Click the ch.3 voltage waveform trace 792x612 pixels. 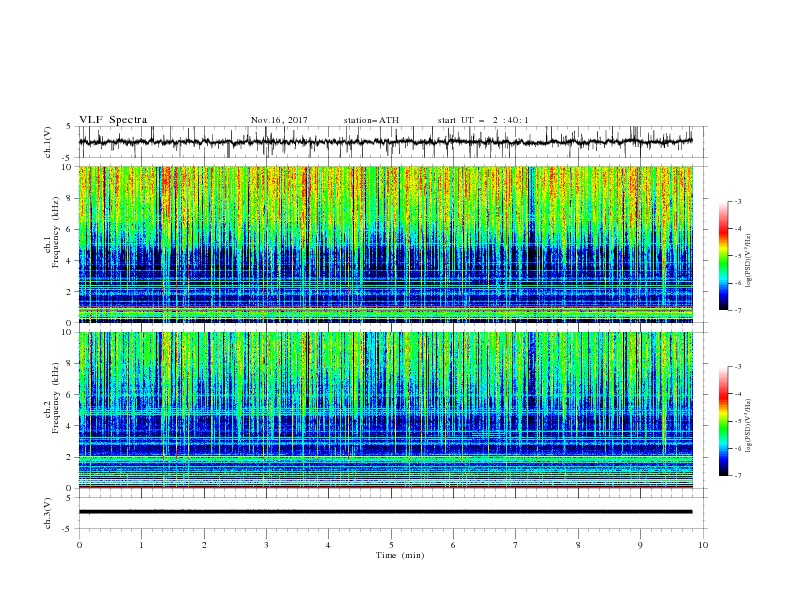[x=385, y=512]
